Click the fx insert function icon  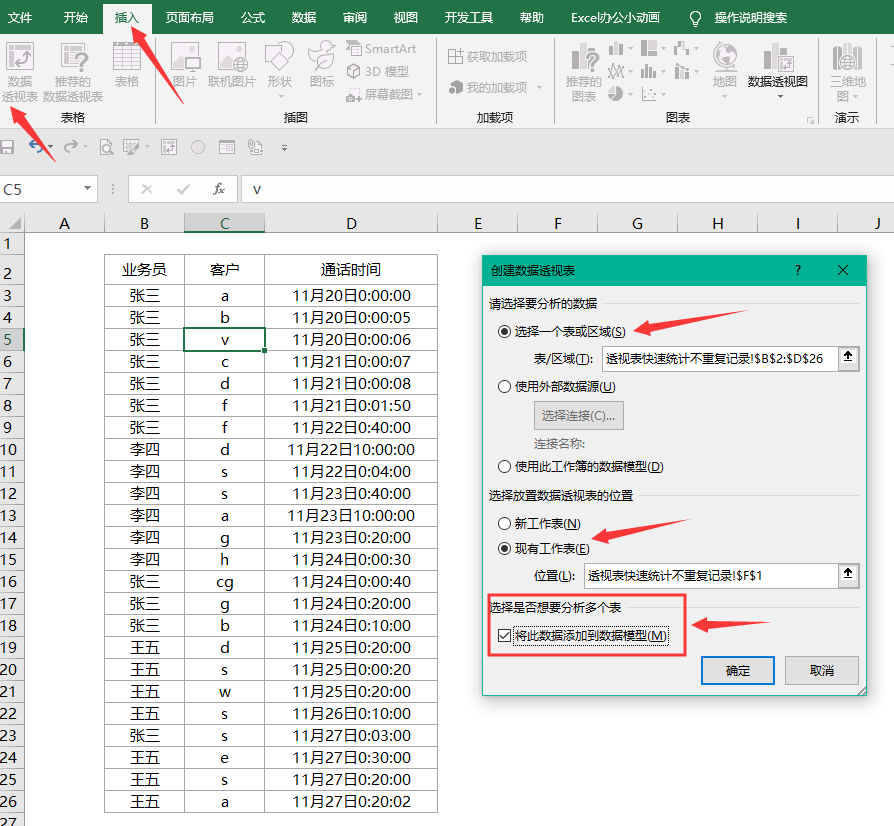(x=219, y=189)
